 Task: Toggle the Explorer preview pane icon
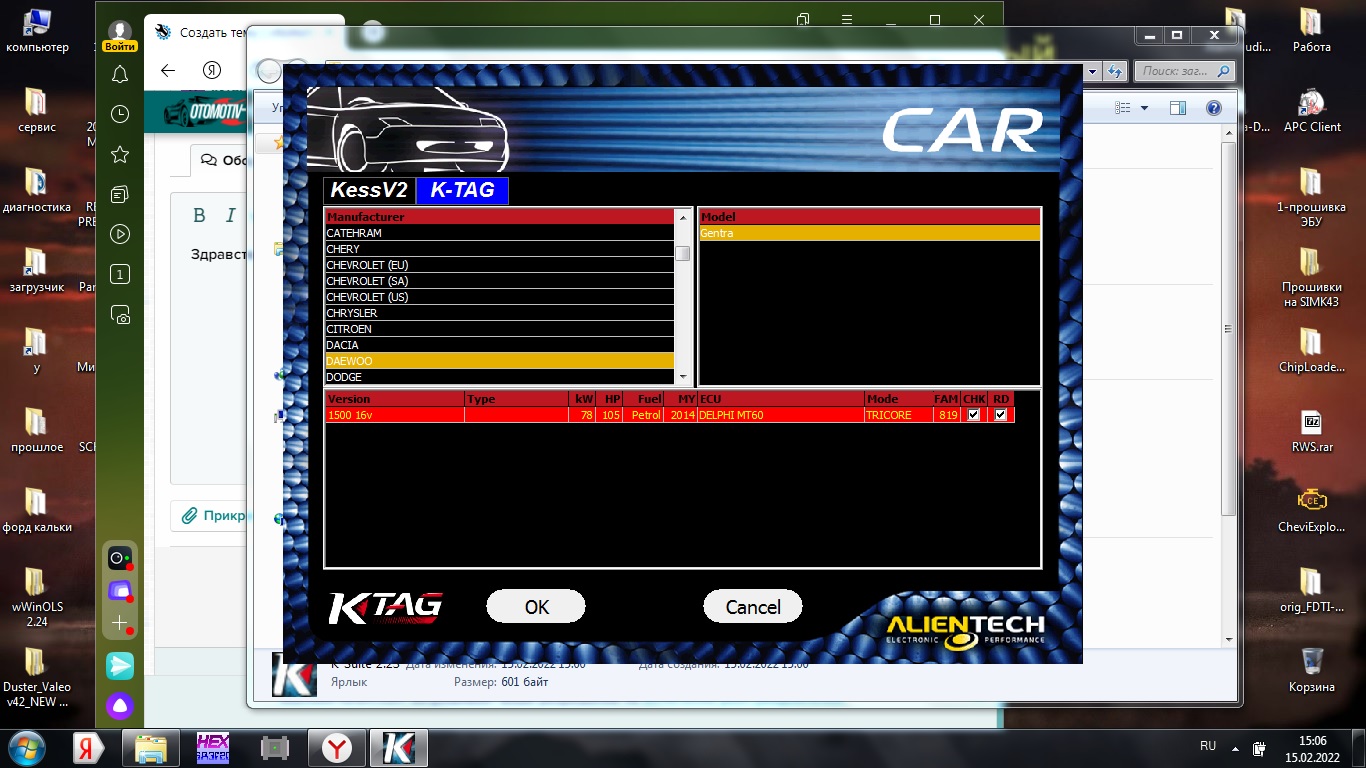pos(1178,108)
